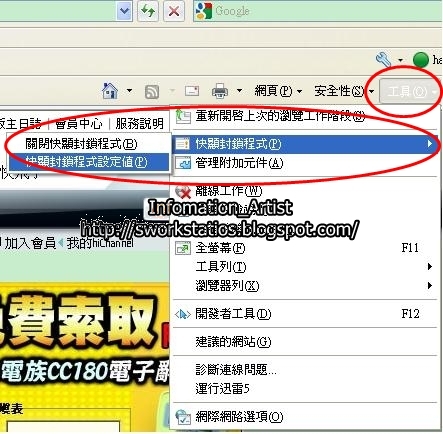Click the Google search provider icon
The height and width of the screenshot is (434, 443).
click(203, 11)
